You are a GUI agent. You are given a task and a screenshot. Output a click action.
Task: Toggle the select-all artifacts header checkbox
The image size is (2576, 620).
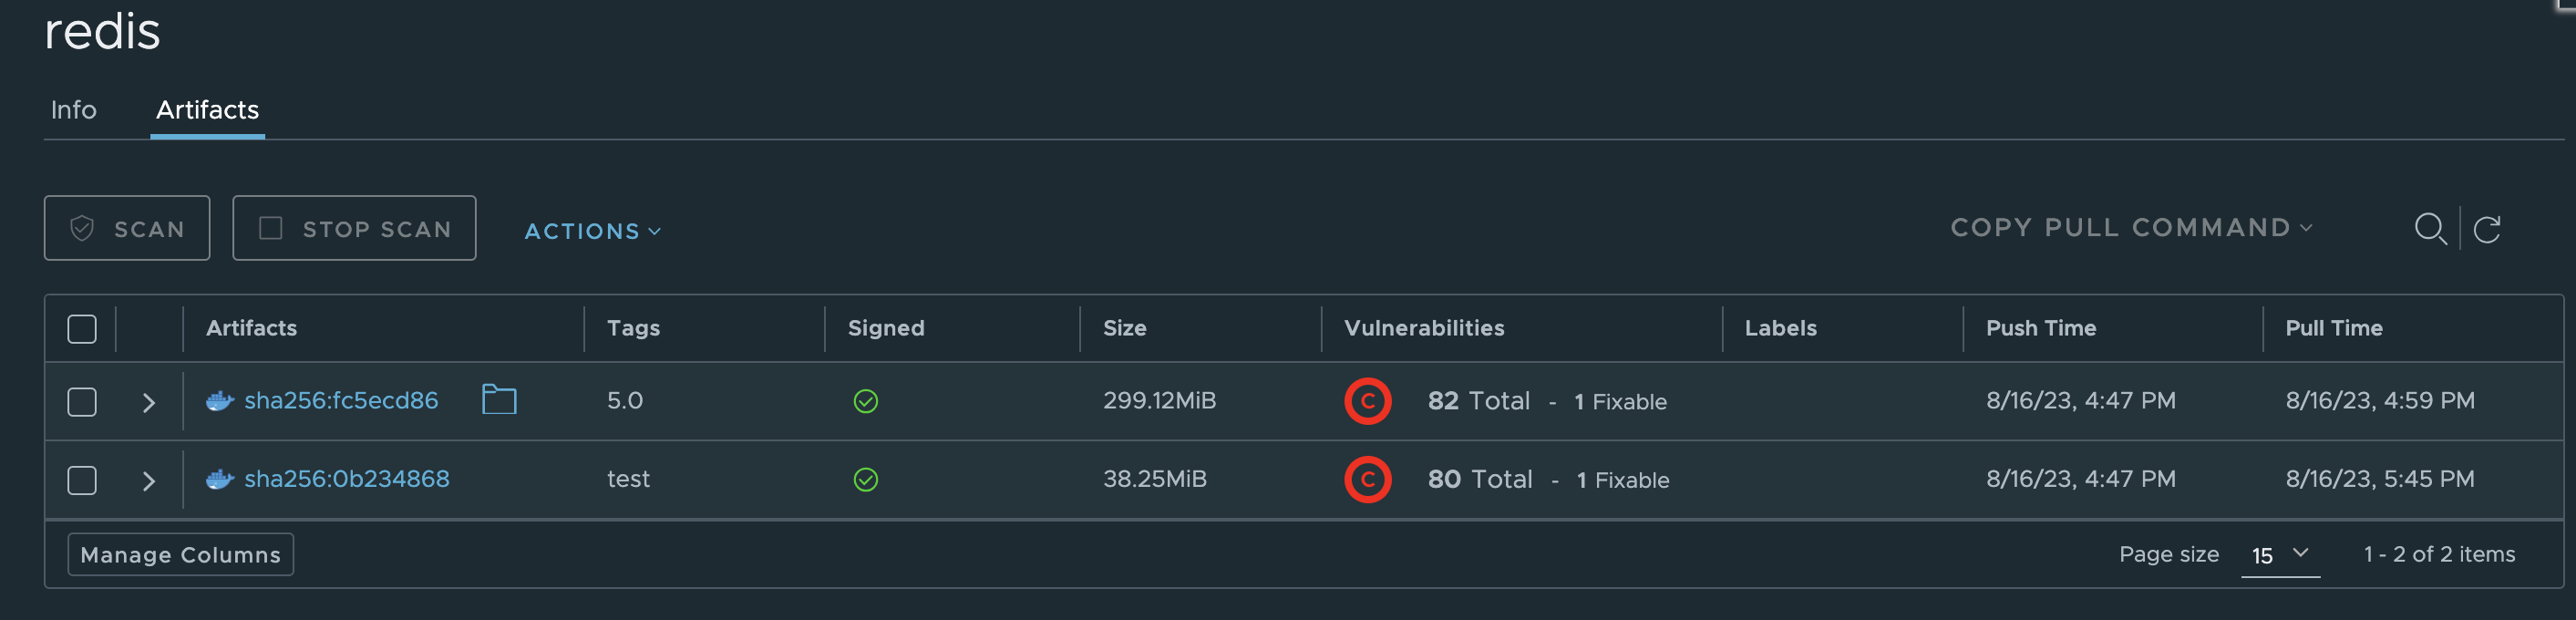81,328
